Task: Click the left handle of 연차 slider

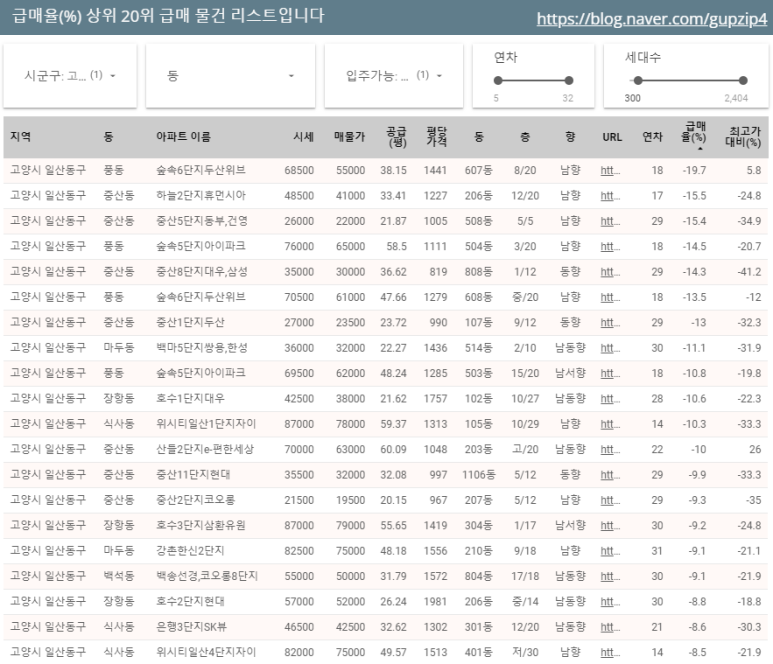Action: click(498, 80)
